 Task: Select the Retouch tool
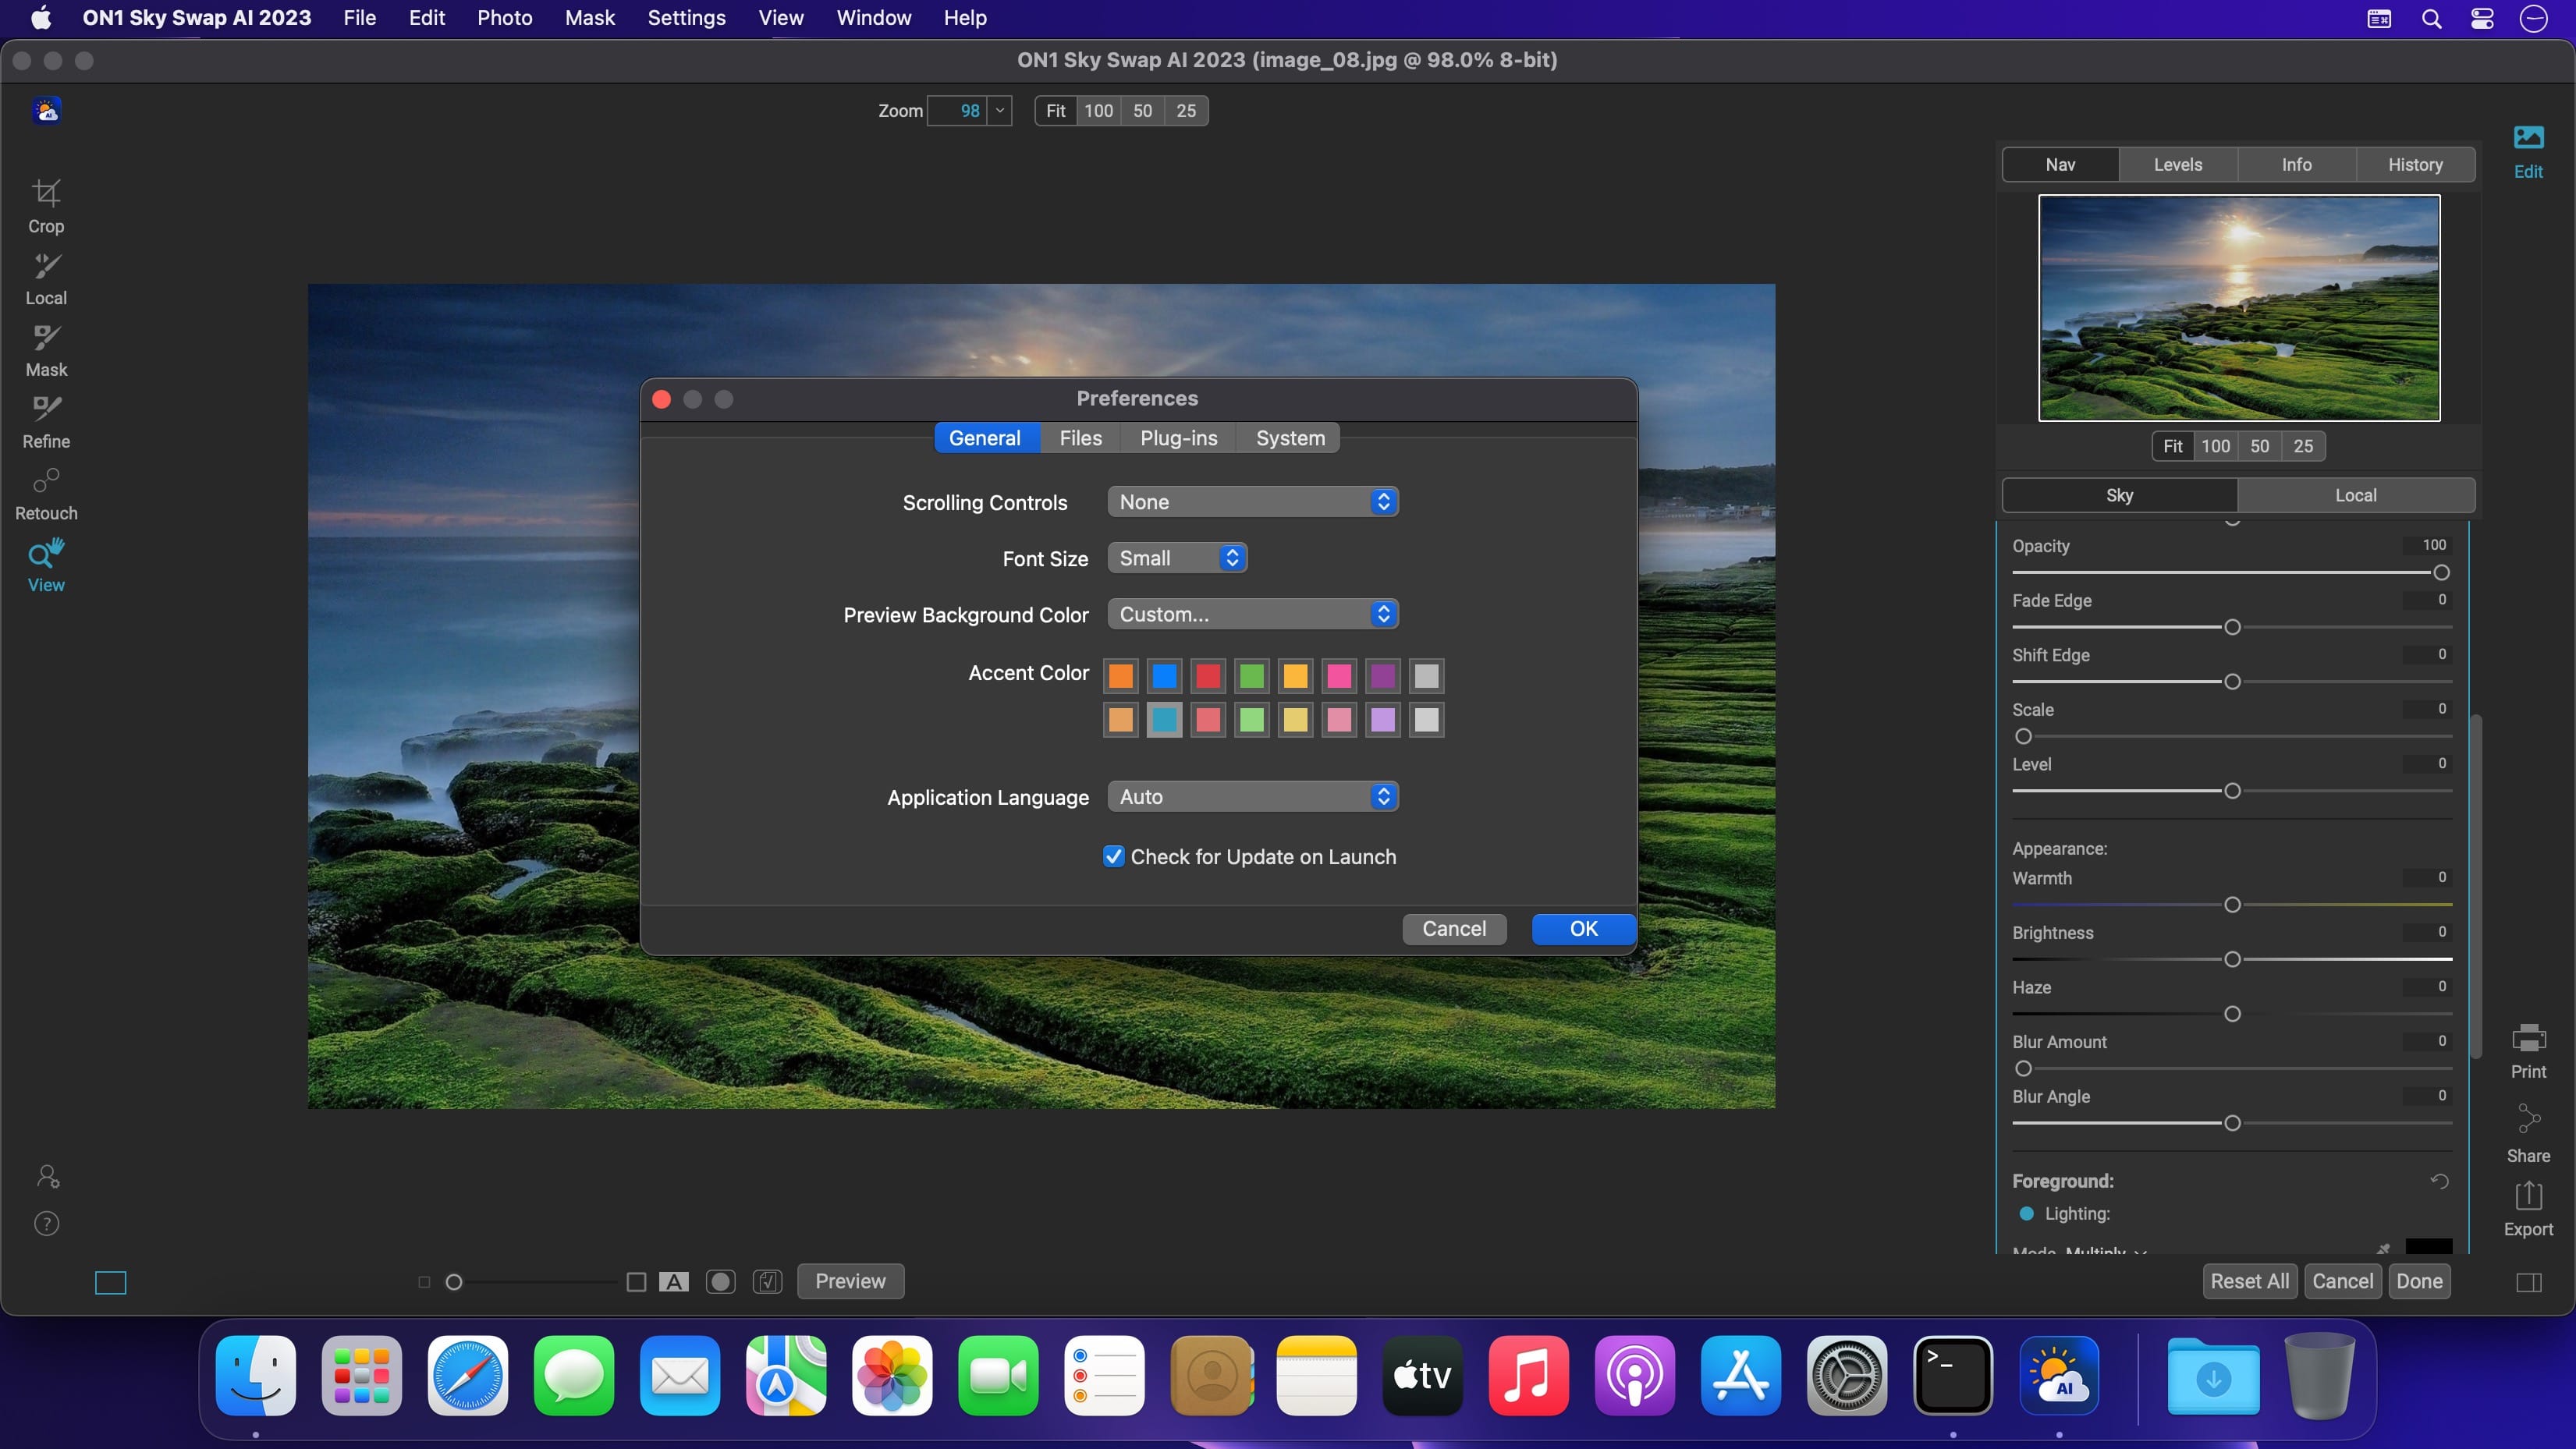(x=46, y=493)
